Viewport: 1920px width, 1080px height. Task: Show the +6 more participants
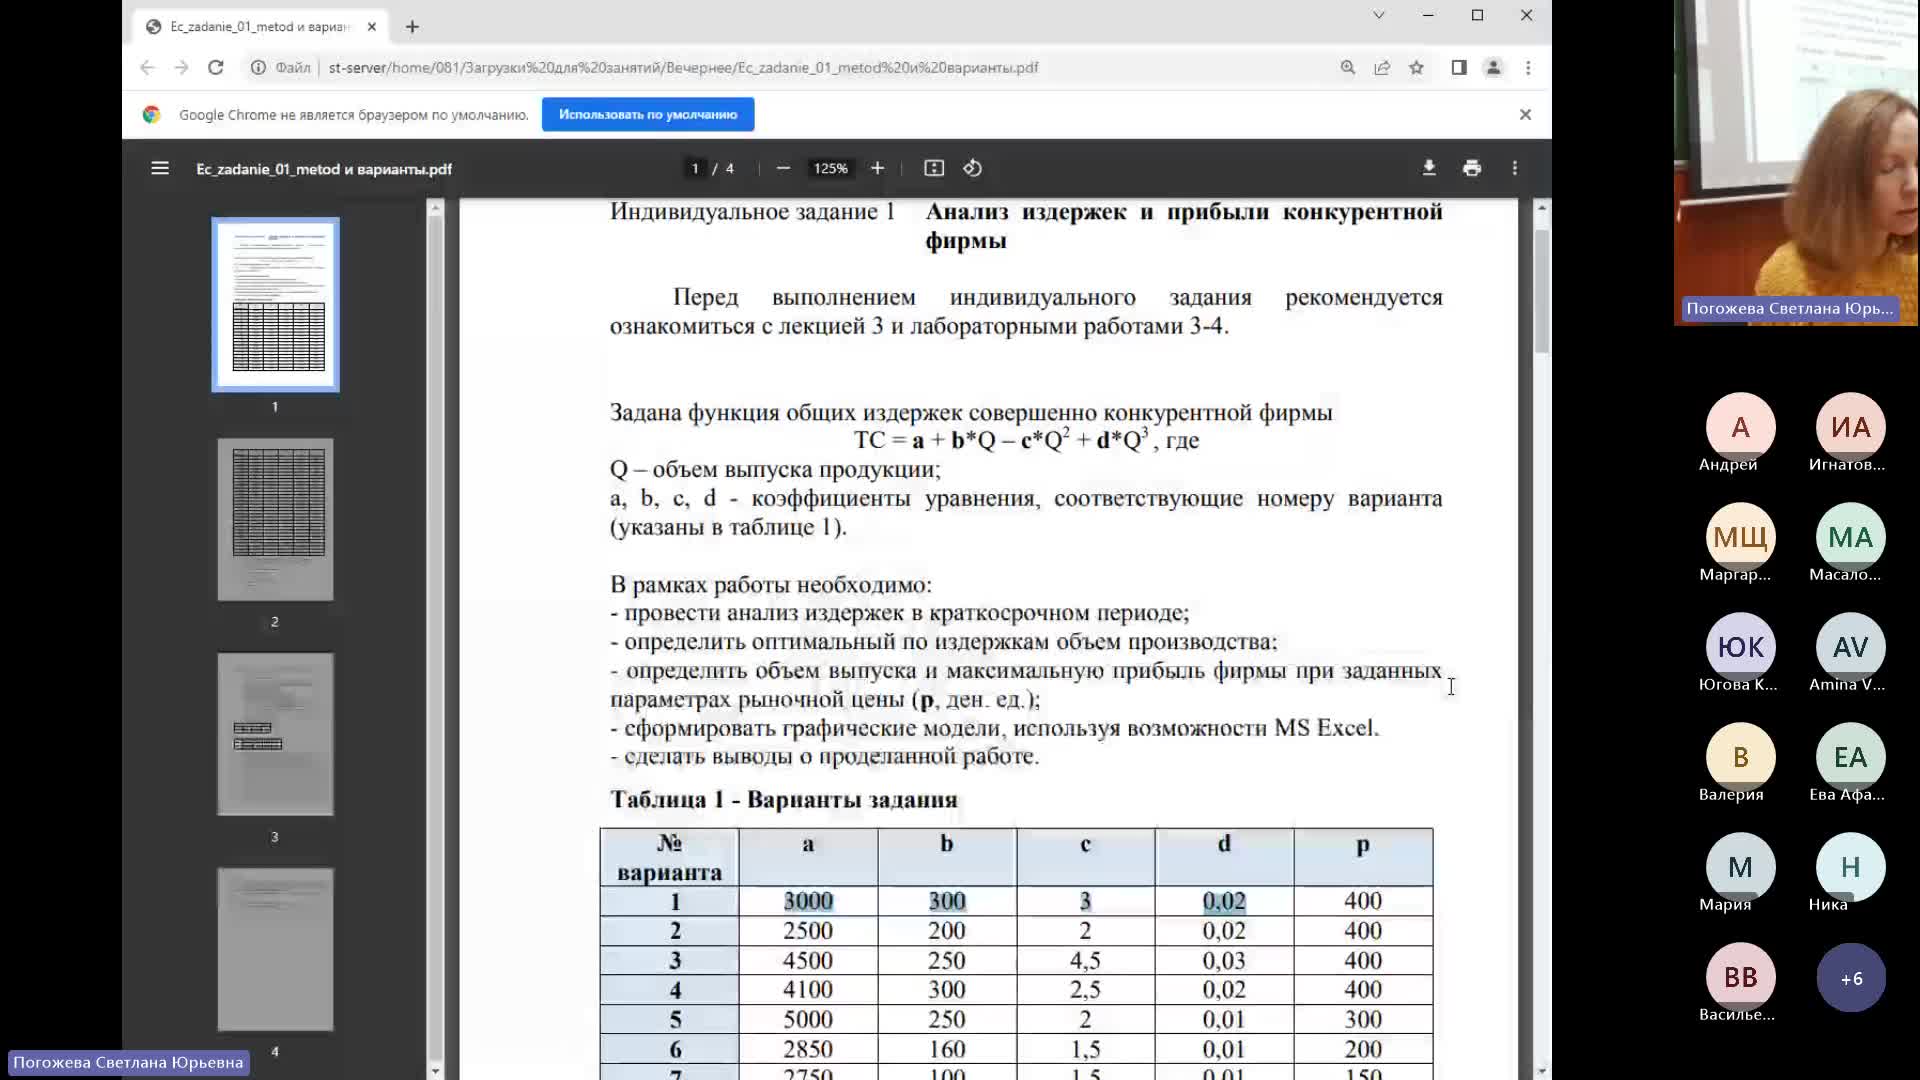[x=1851, y=978]
